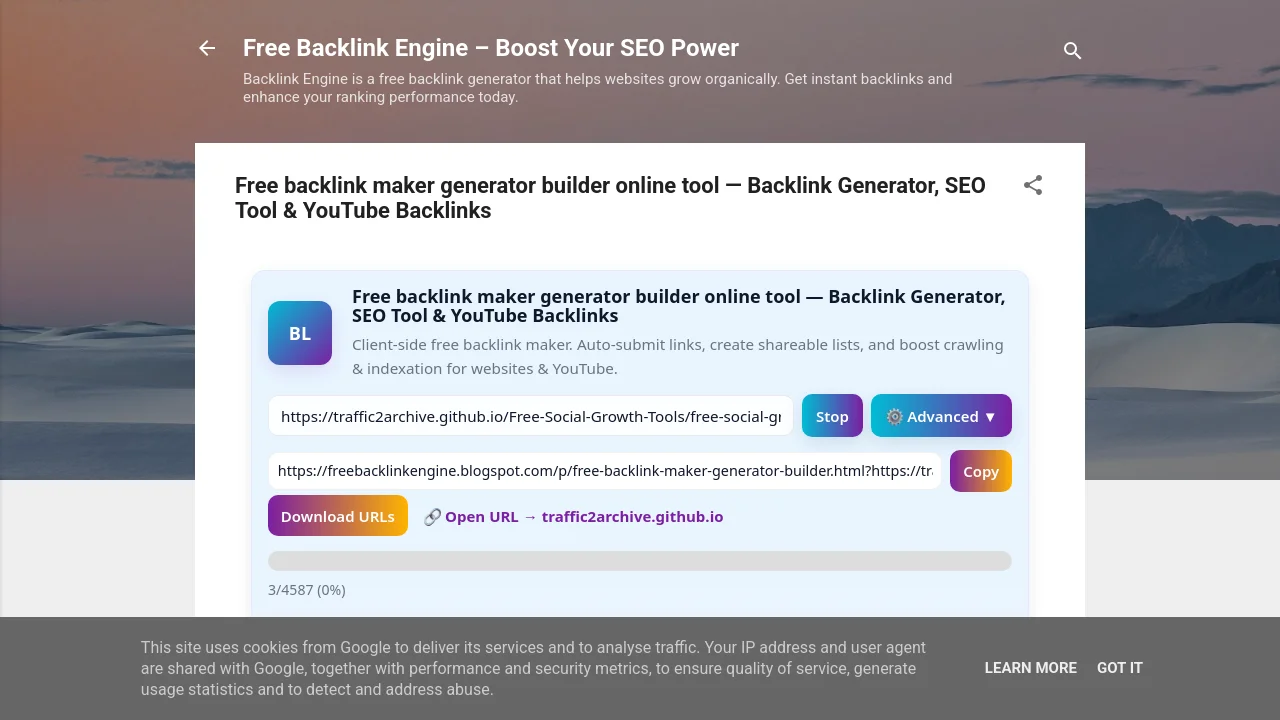Click Learn More in cookie notice
This screenshot has height=720, width=1280.
point(1030,668)
